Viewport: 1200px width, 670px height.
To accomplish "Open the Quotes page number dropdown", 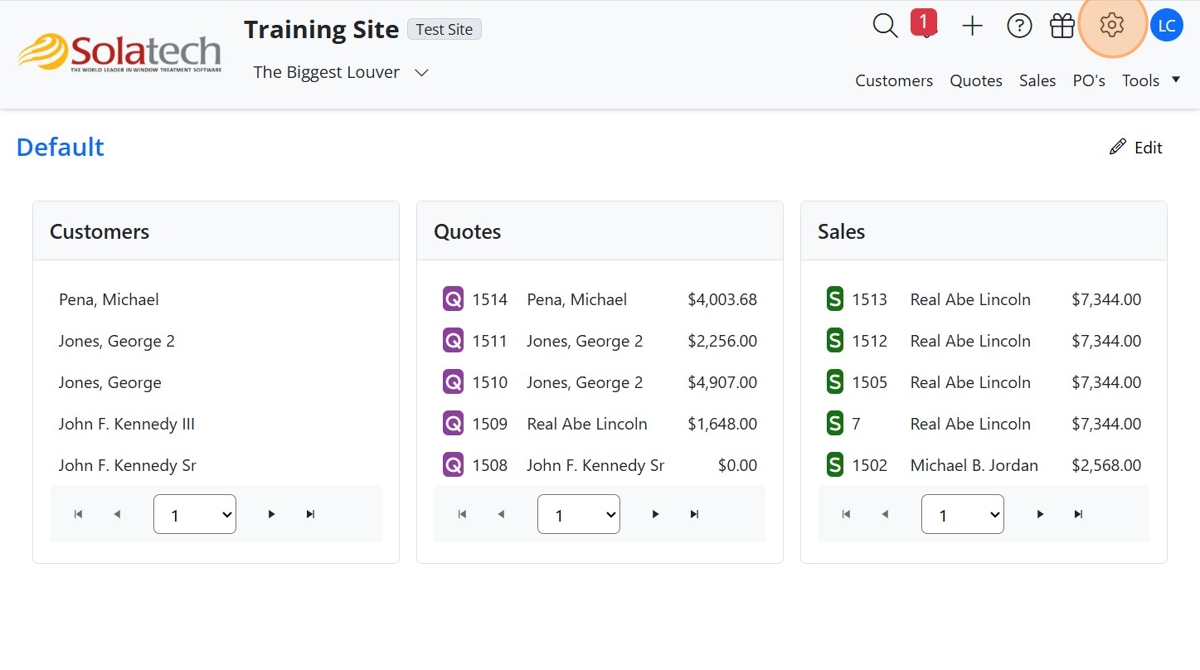I will coord(578,515).
